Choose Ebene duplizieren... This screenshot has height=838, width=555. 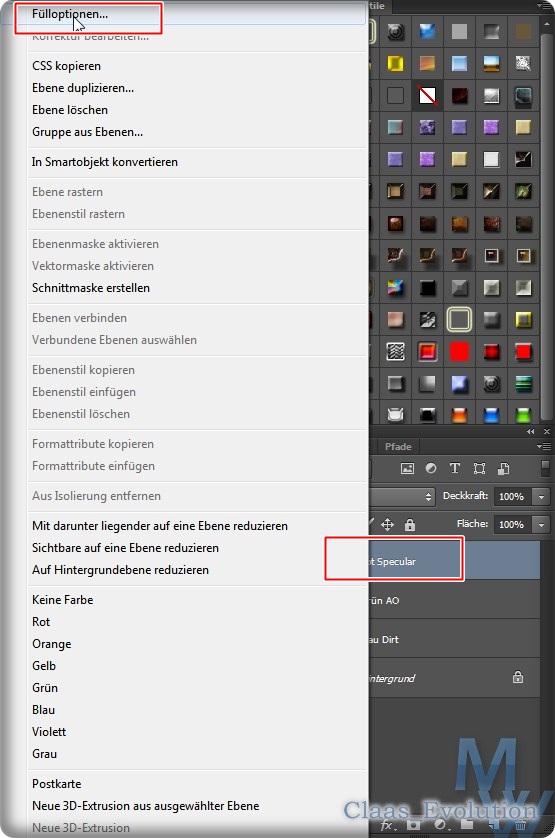(83, 88)
